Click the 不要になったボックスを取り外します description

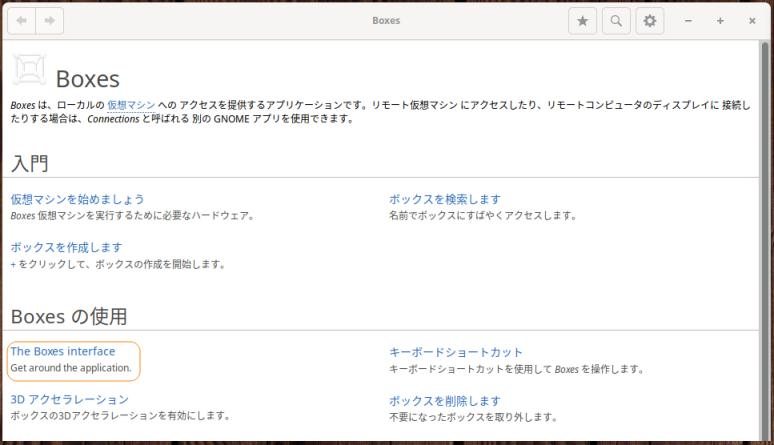coord(473,417)
